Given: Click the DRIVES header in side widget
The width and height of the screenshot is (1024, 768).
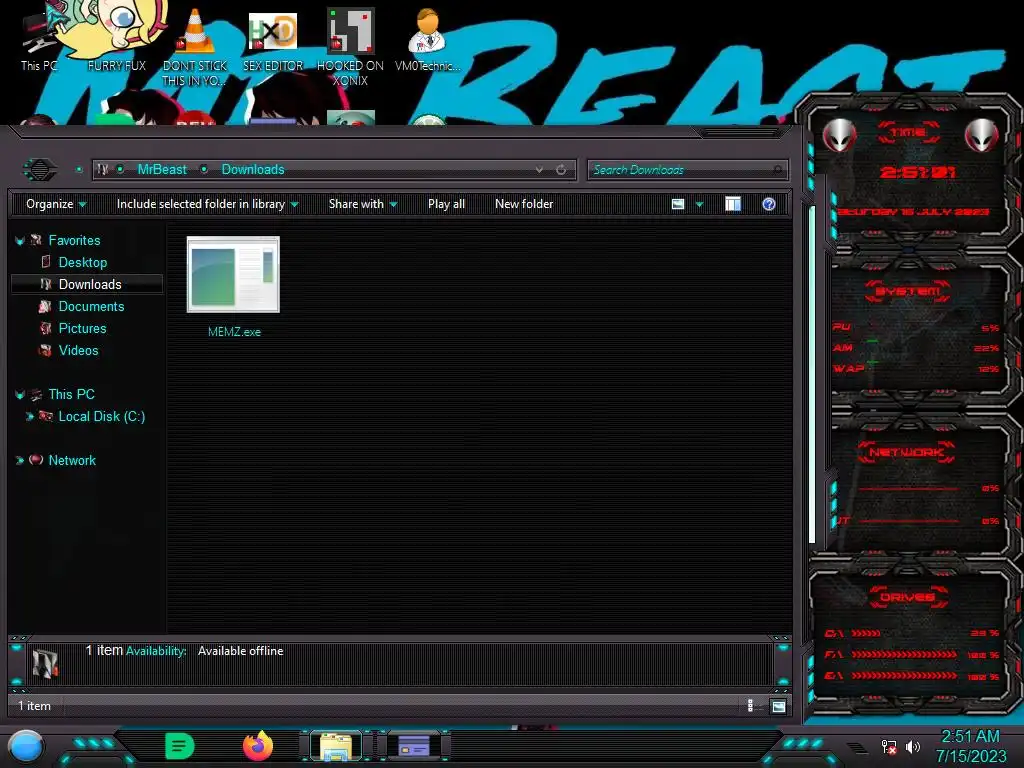Looking at the screenshot, I should [907, 597].
